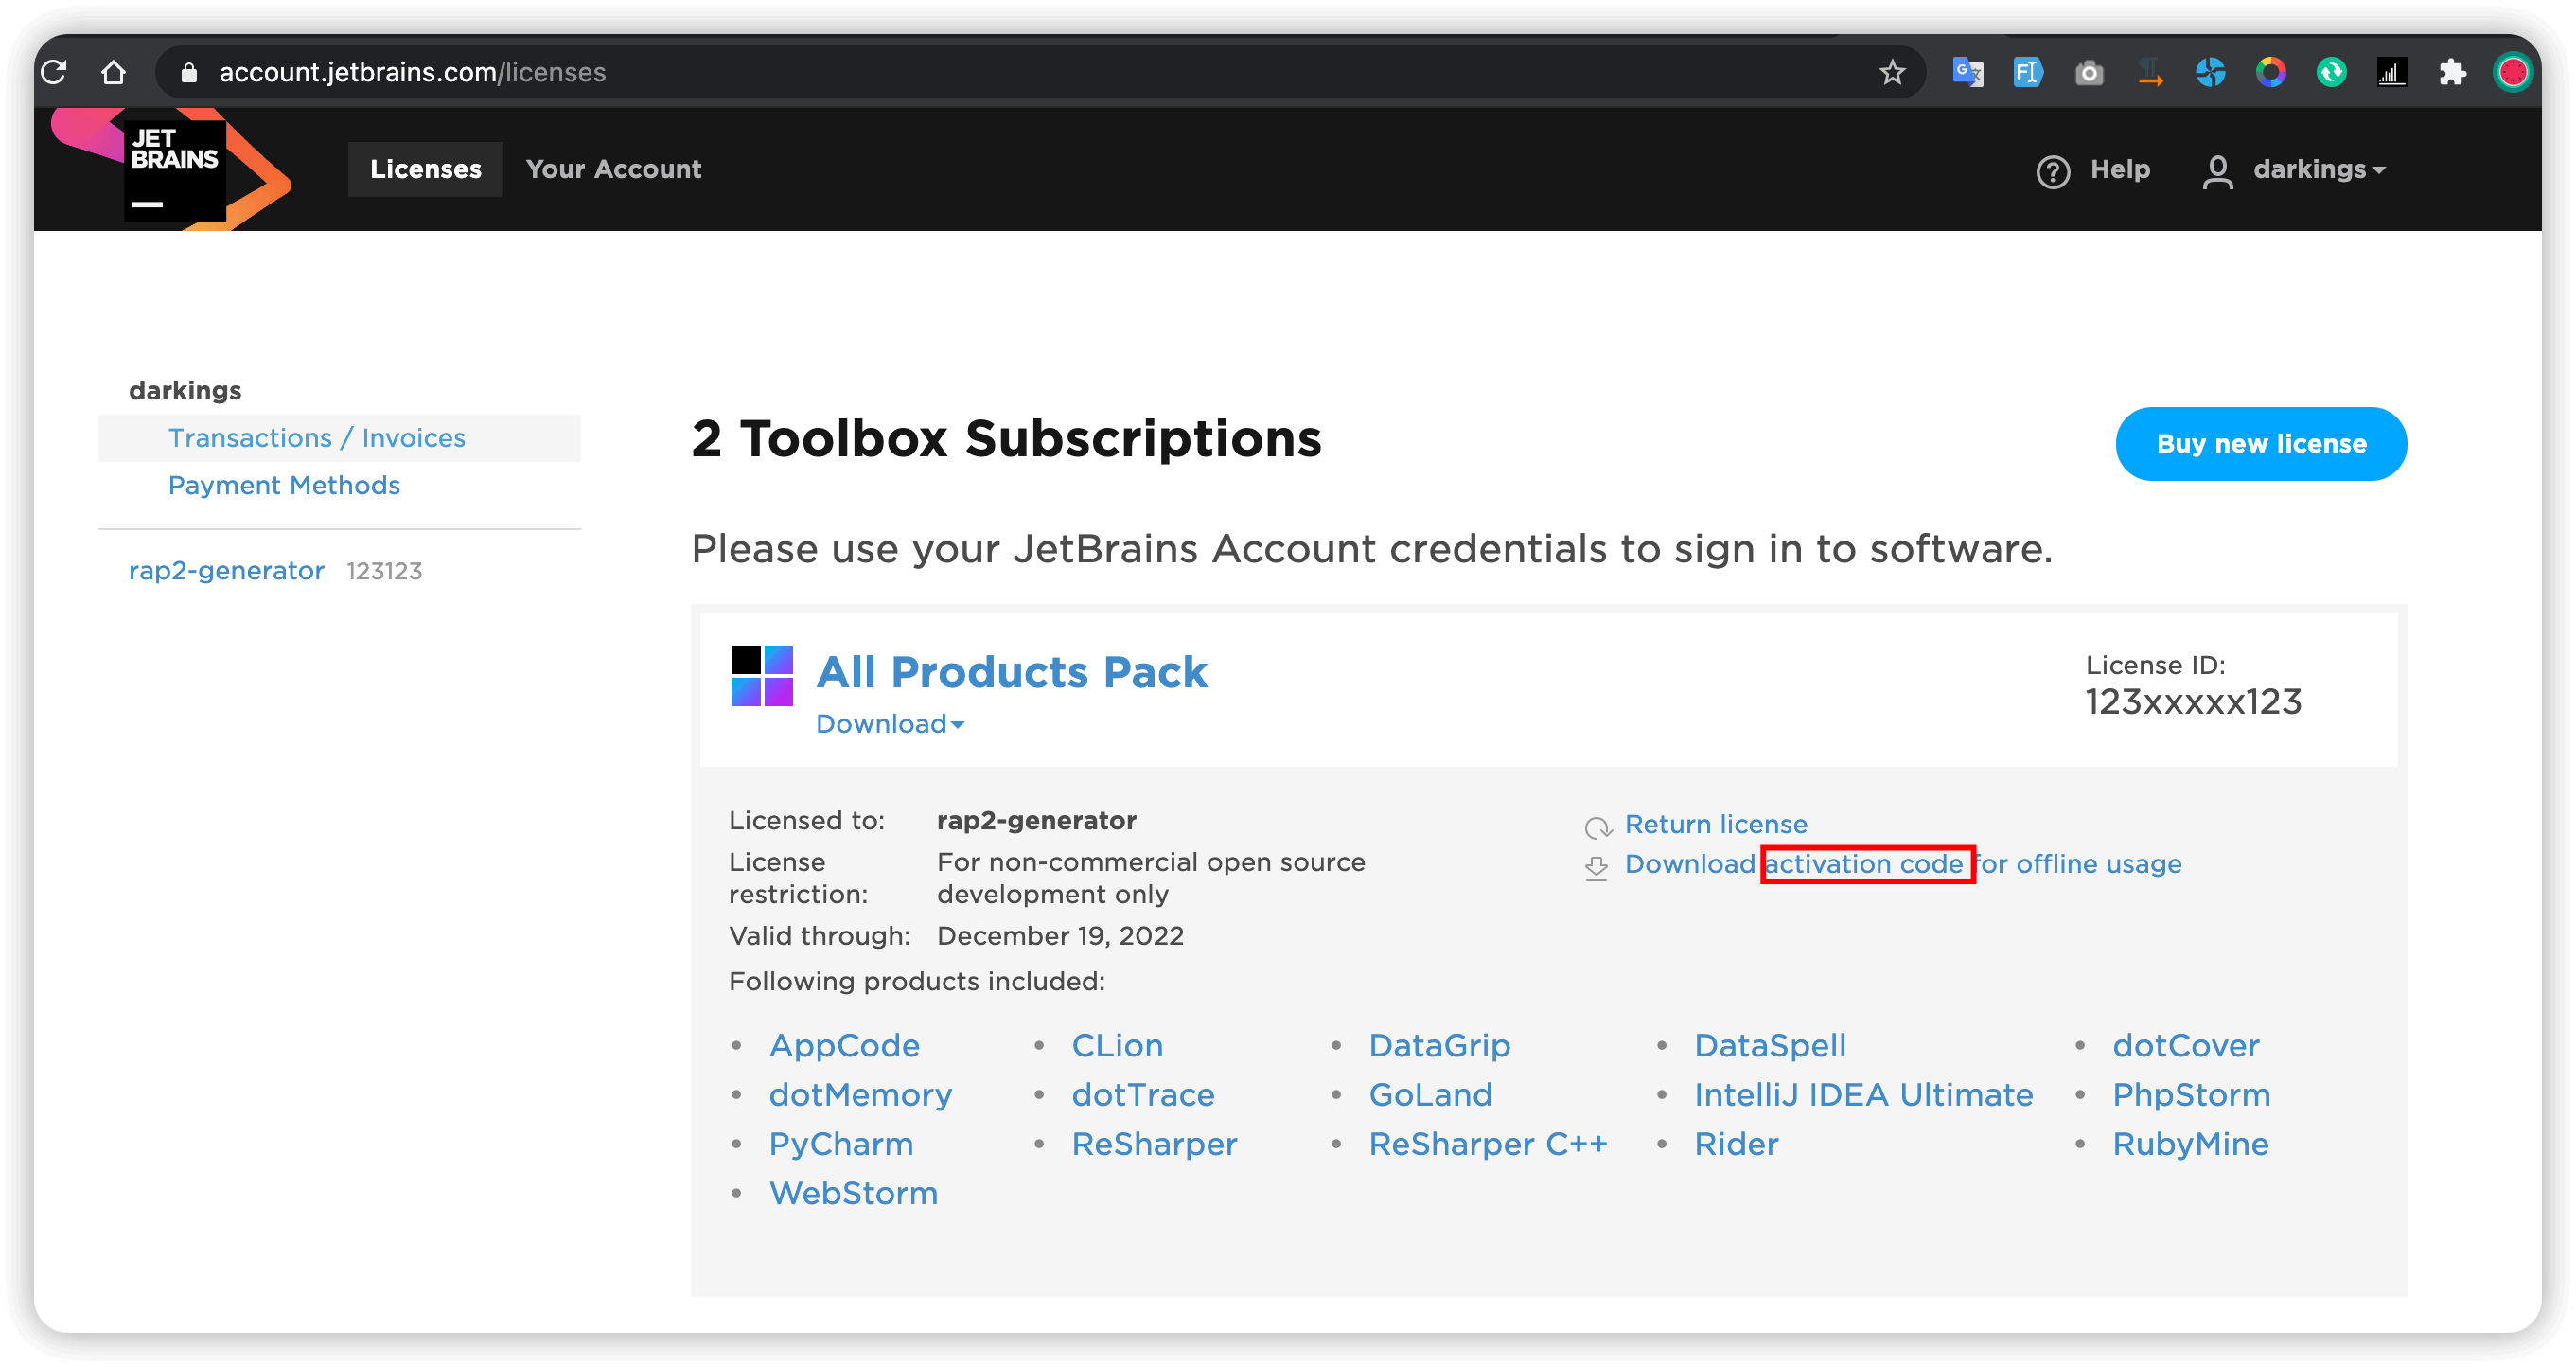The image size is (2576, 1367).
Task: Open the Your Account tab
Action: pos(613,169)
